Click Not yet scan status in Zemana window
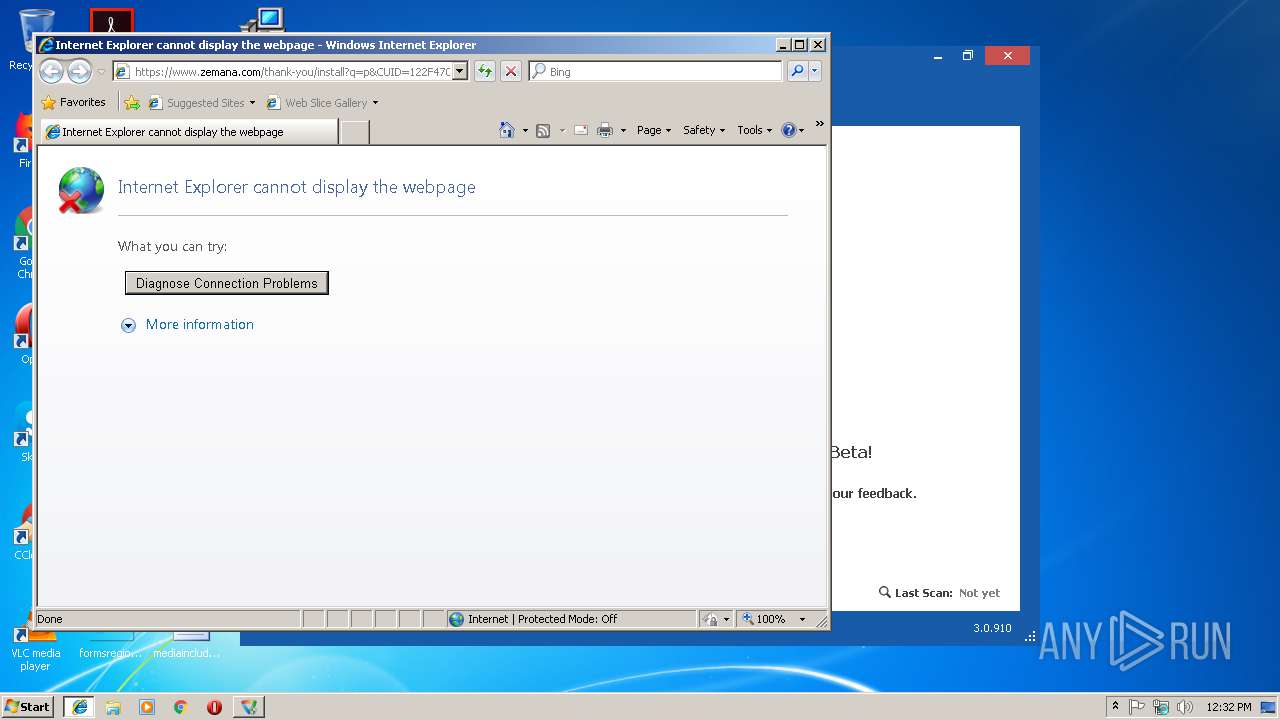 (x=979, y=593)
